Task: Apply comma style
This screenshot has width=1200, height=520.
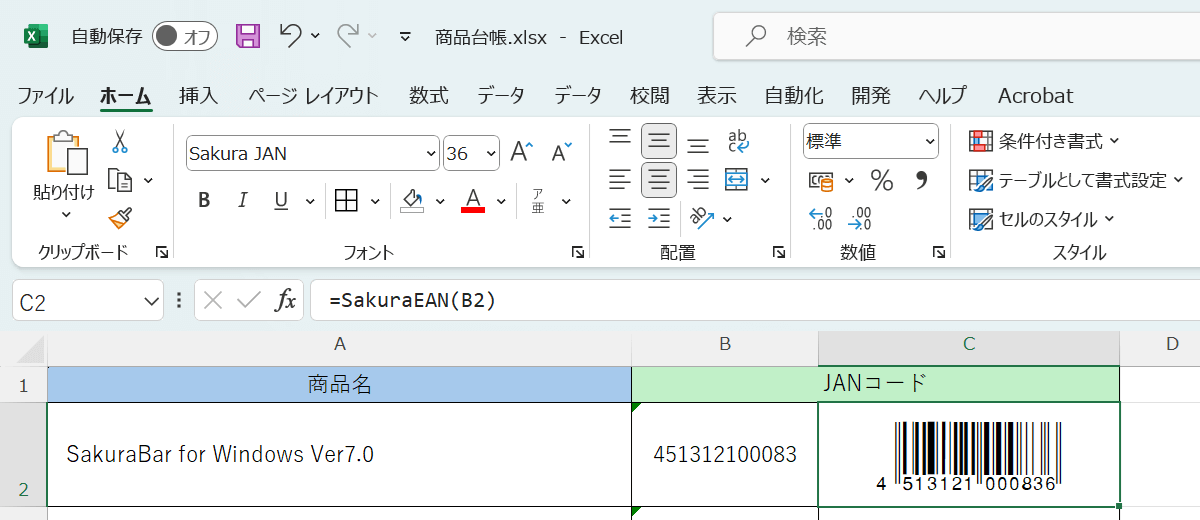Action: pos(922,180)
